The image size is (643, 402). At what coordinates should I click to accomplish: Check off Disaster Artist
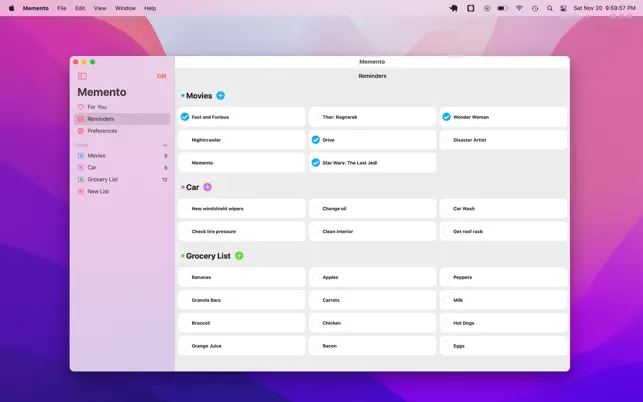(x=447, y=140)
